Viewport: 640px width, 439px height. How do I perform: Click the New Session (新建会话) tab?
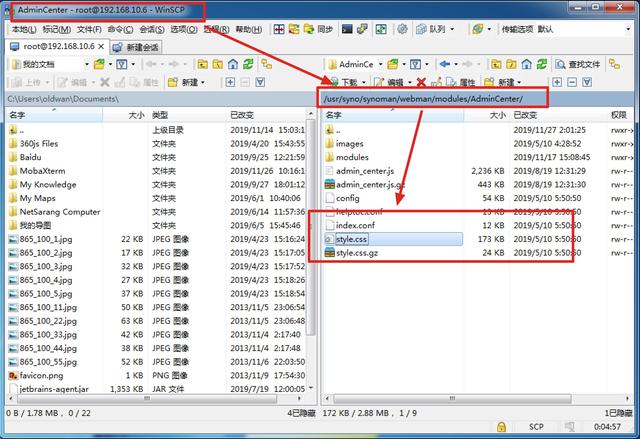tap(136, 47)
